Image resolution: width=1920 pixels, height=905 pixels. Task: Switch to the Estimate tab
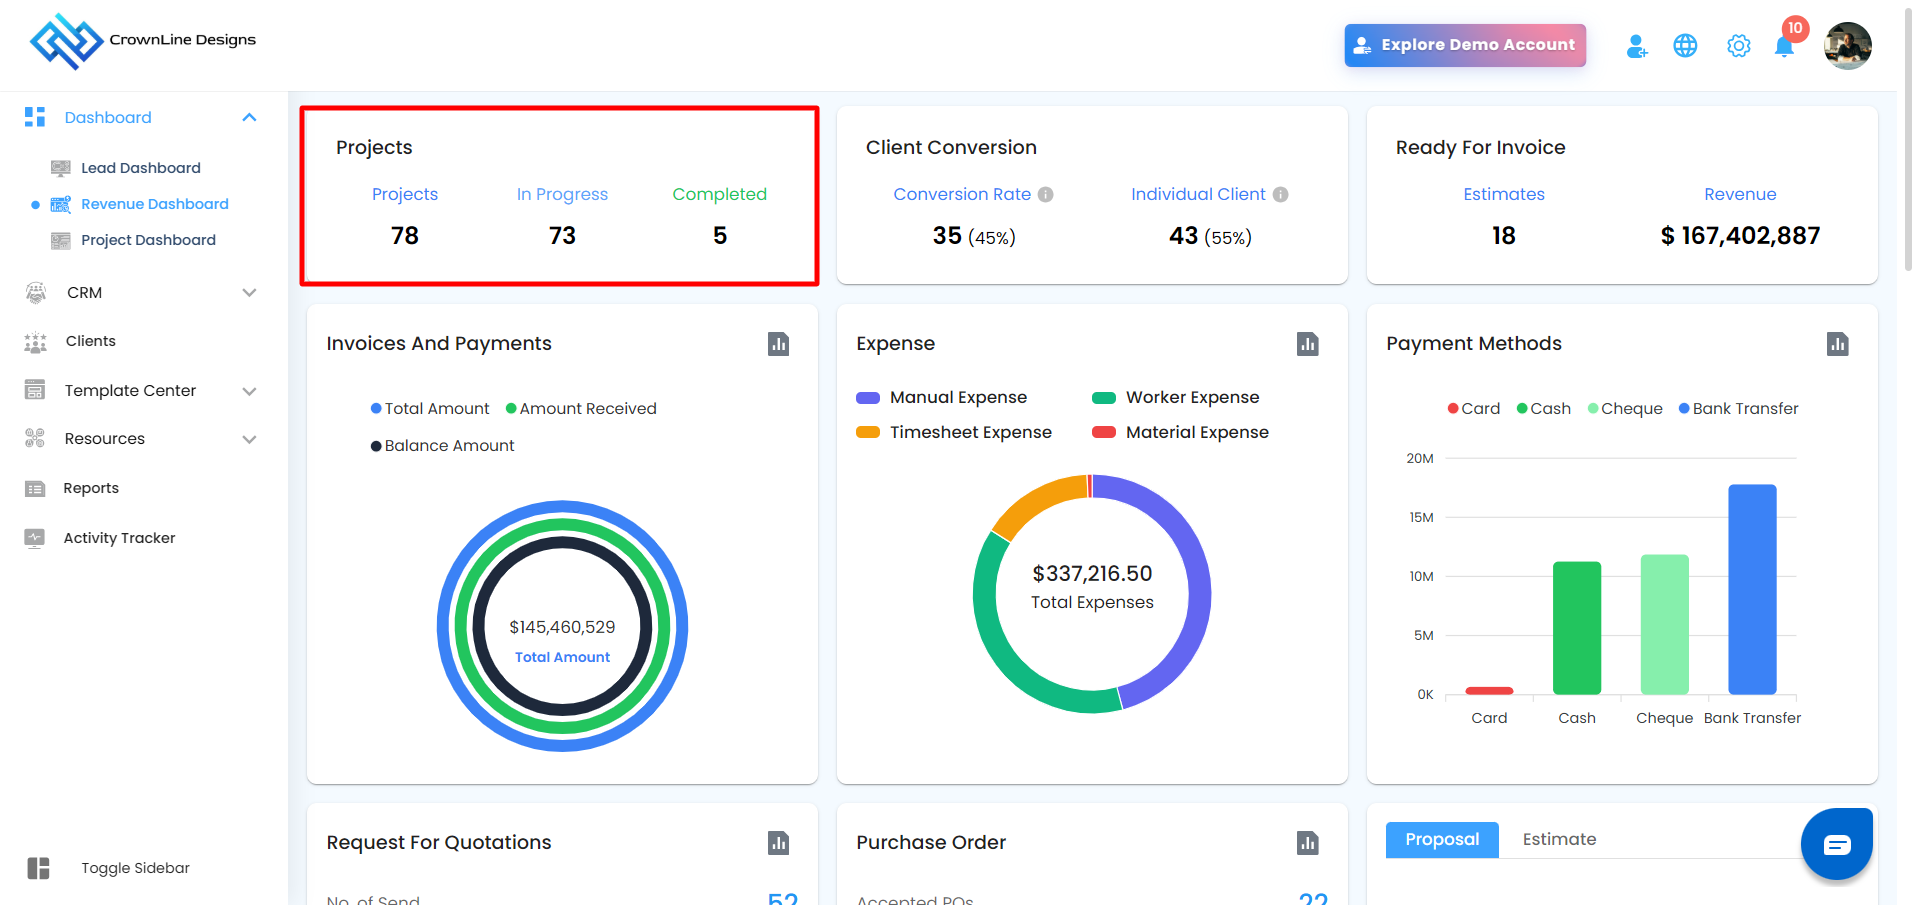coord(1559,840)
